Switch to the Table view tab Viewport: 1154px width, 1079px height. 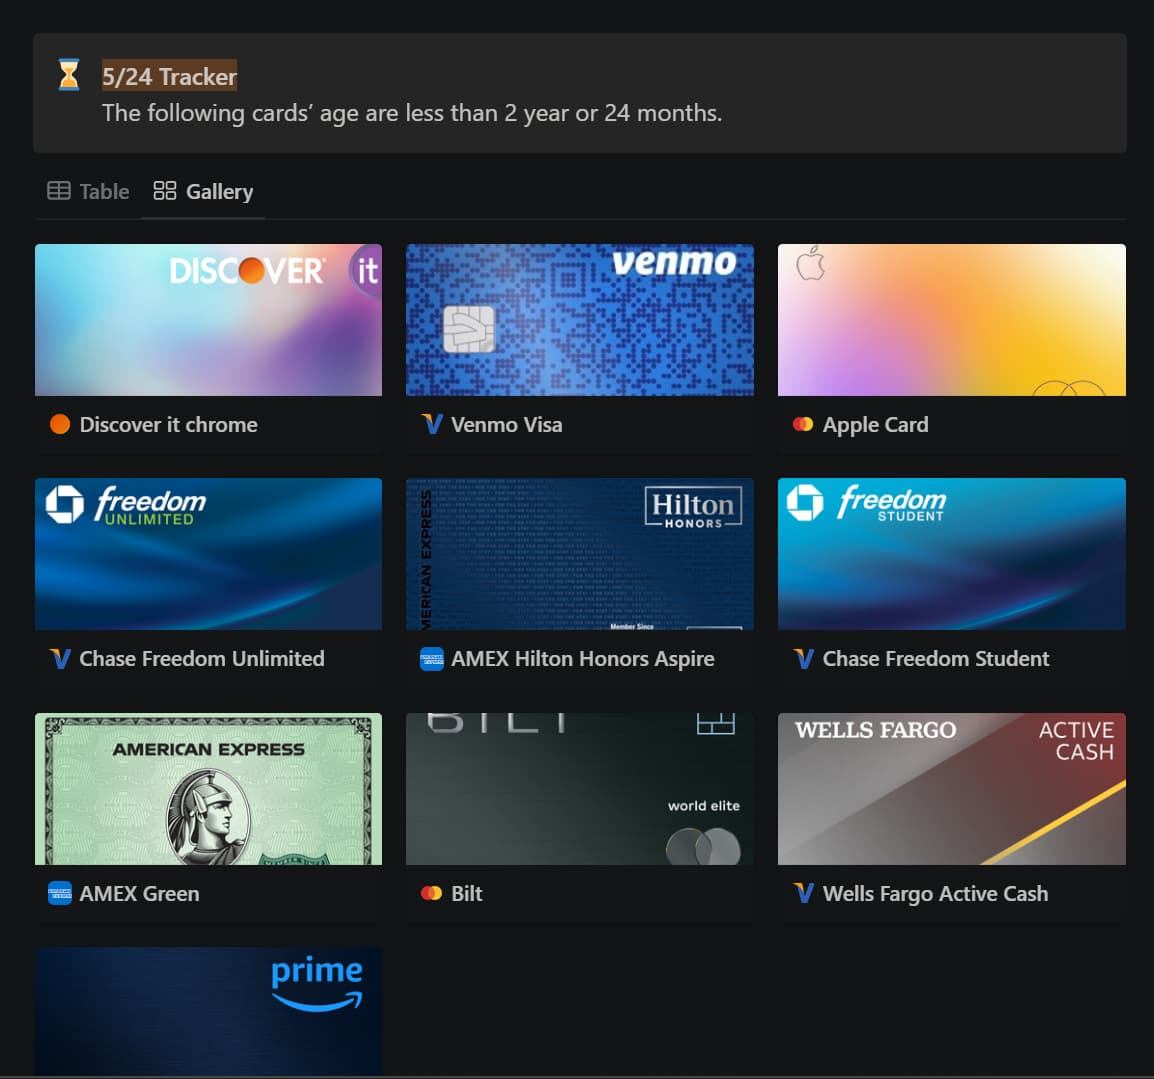tap(88, 191)
